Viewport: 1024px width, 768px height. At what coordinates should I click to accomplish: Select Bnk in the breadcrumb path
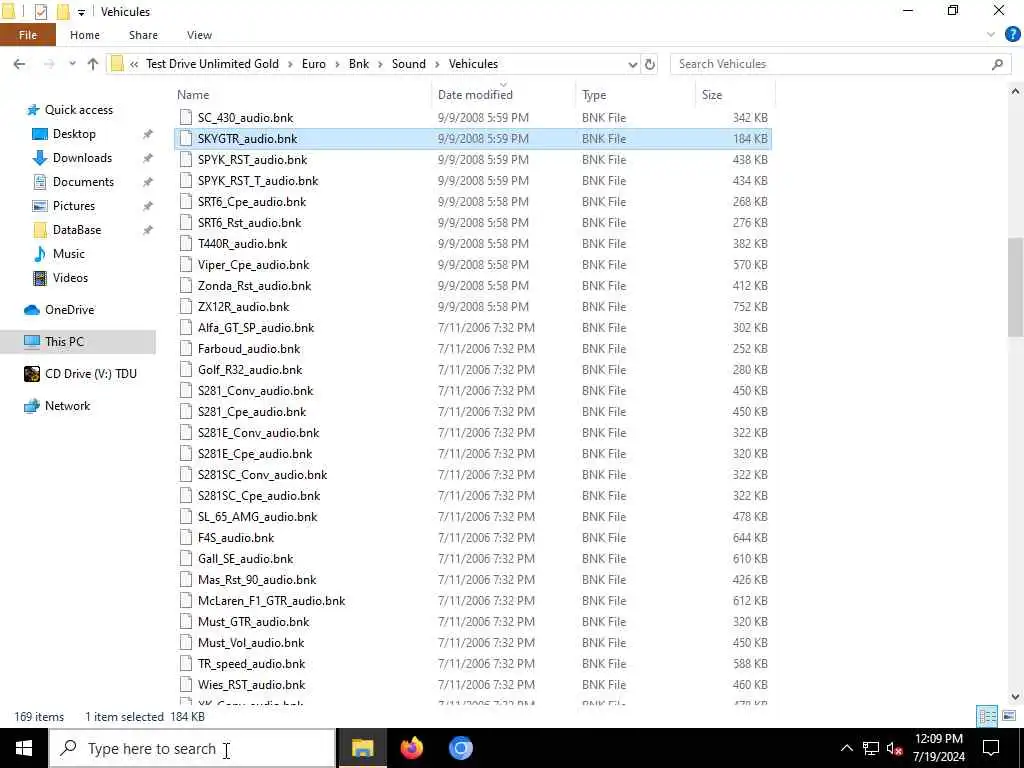359,64
